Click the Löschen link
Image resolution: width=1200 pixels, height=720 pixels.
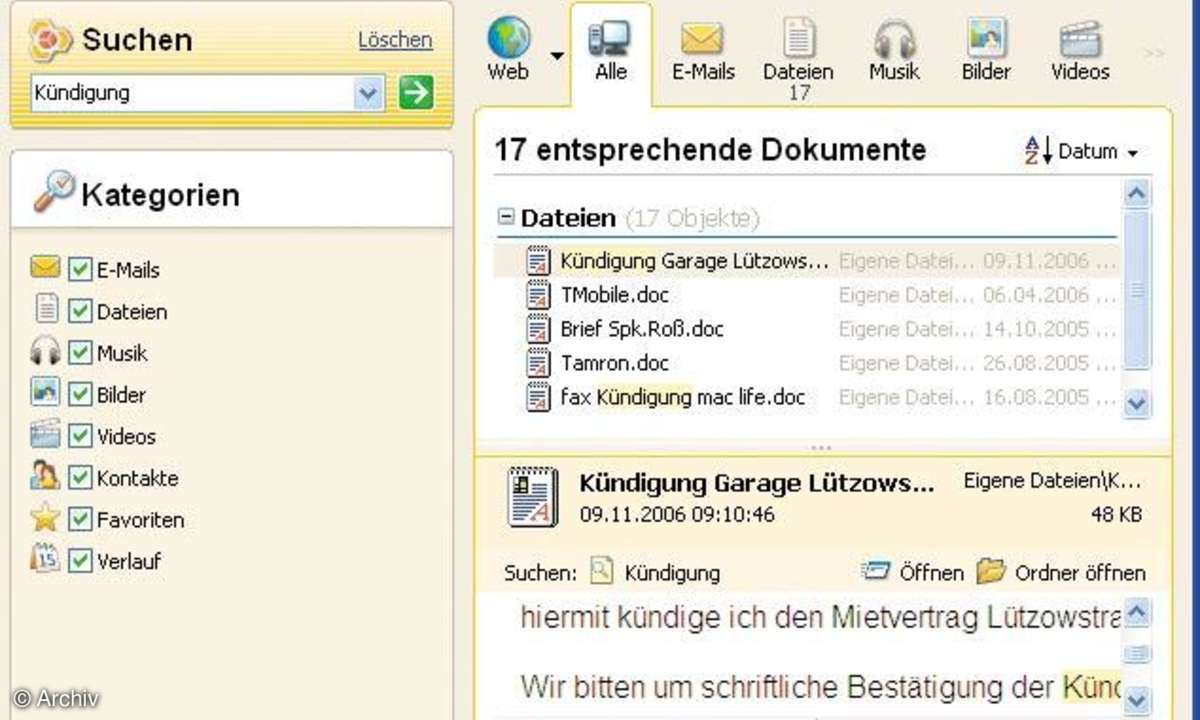(x=395, y=40)
